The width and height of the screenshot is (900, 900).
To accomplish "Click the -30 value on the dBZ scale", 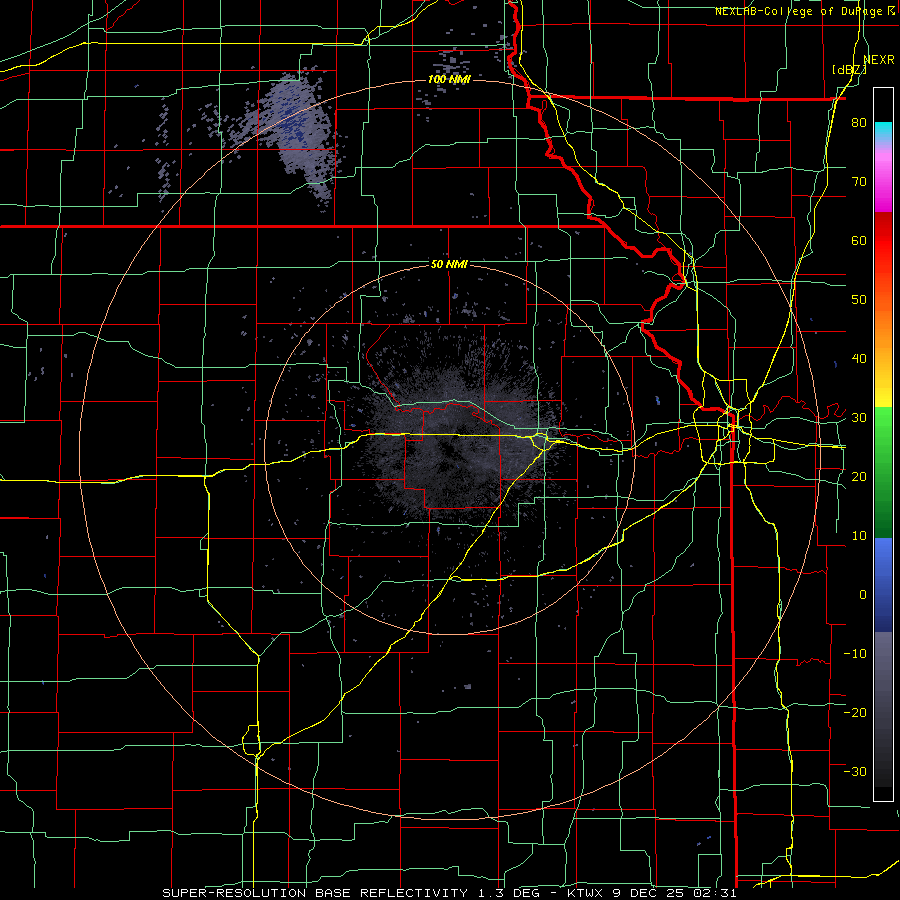I will tap(855, 771).
